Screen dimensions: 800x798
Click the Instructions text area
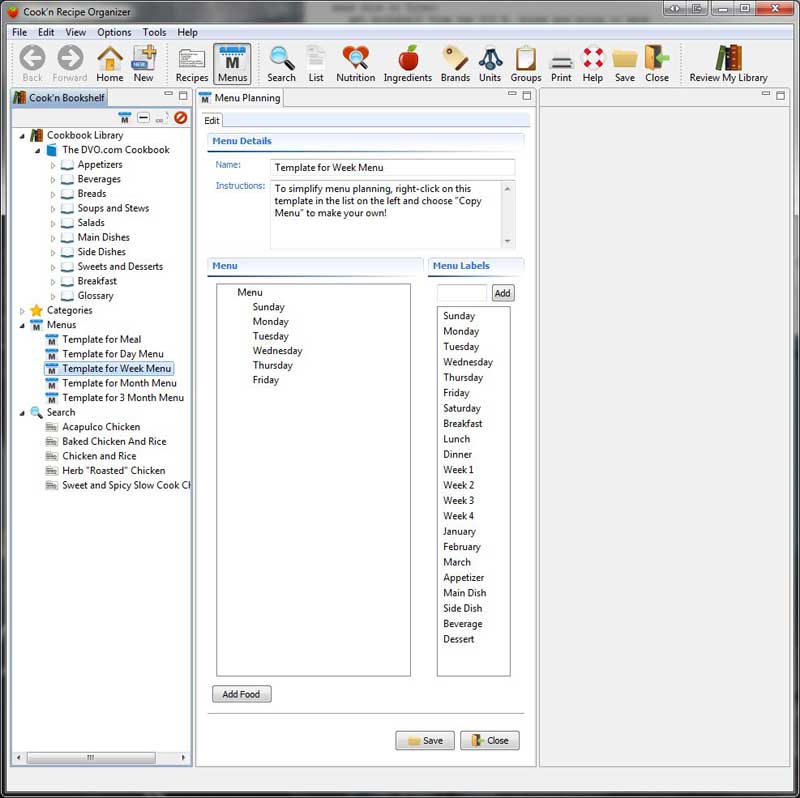[386, 214]
